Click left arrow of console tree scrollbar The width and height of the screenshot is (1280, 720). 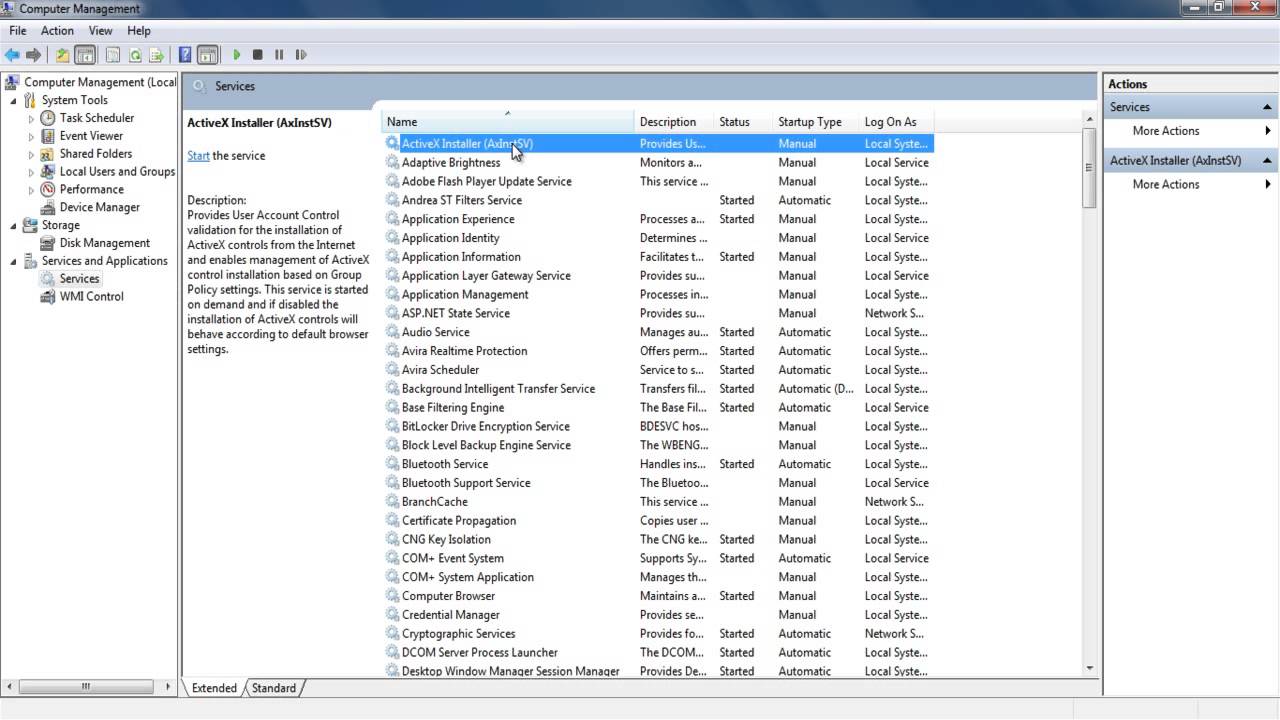pos(11,687)
